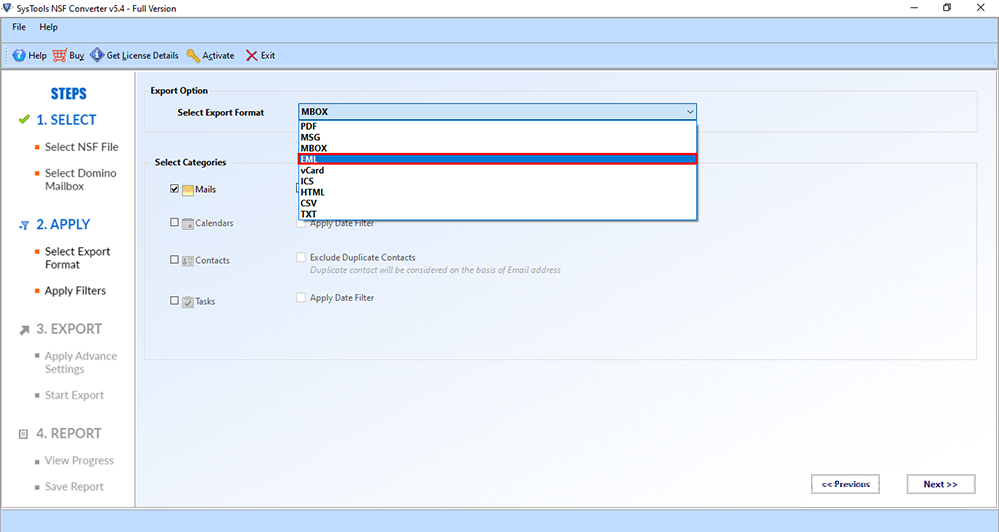999x532 pixels.
Task: Choose TXT from the format list
Action: [498, 214]
